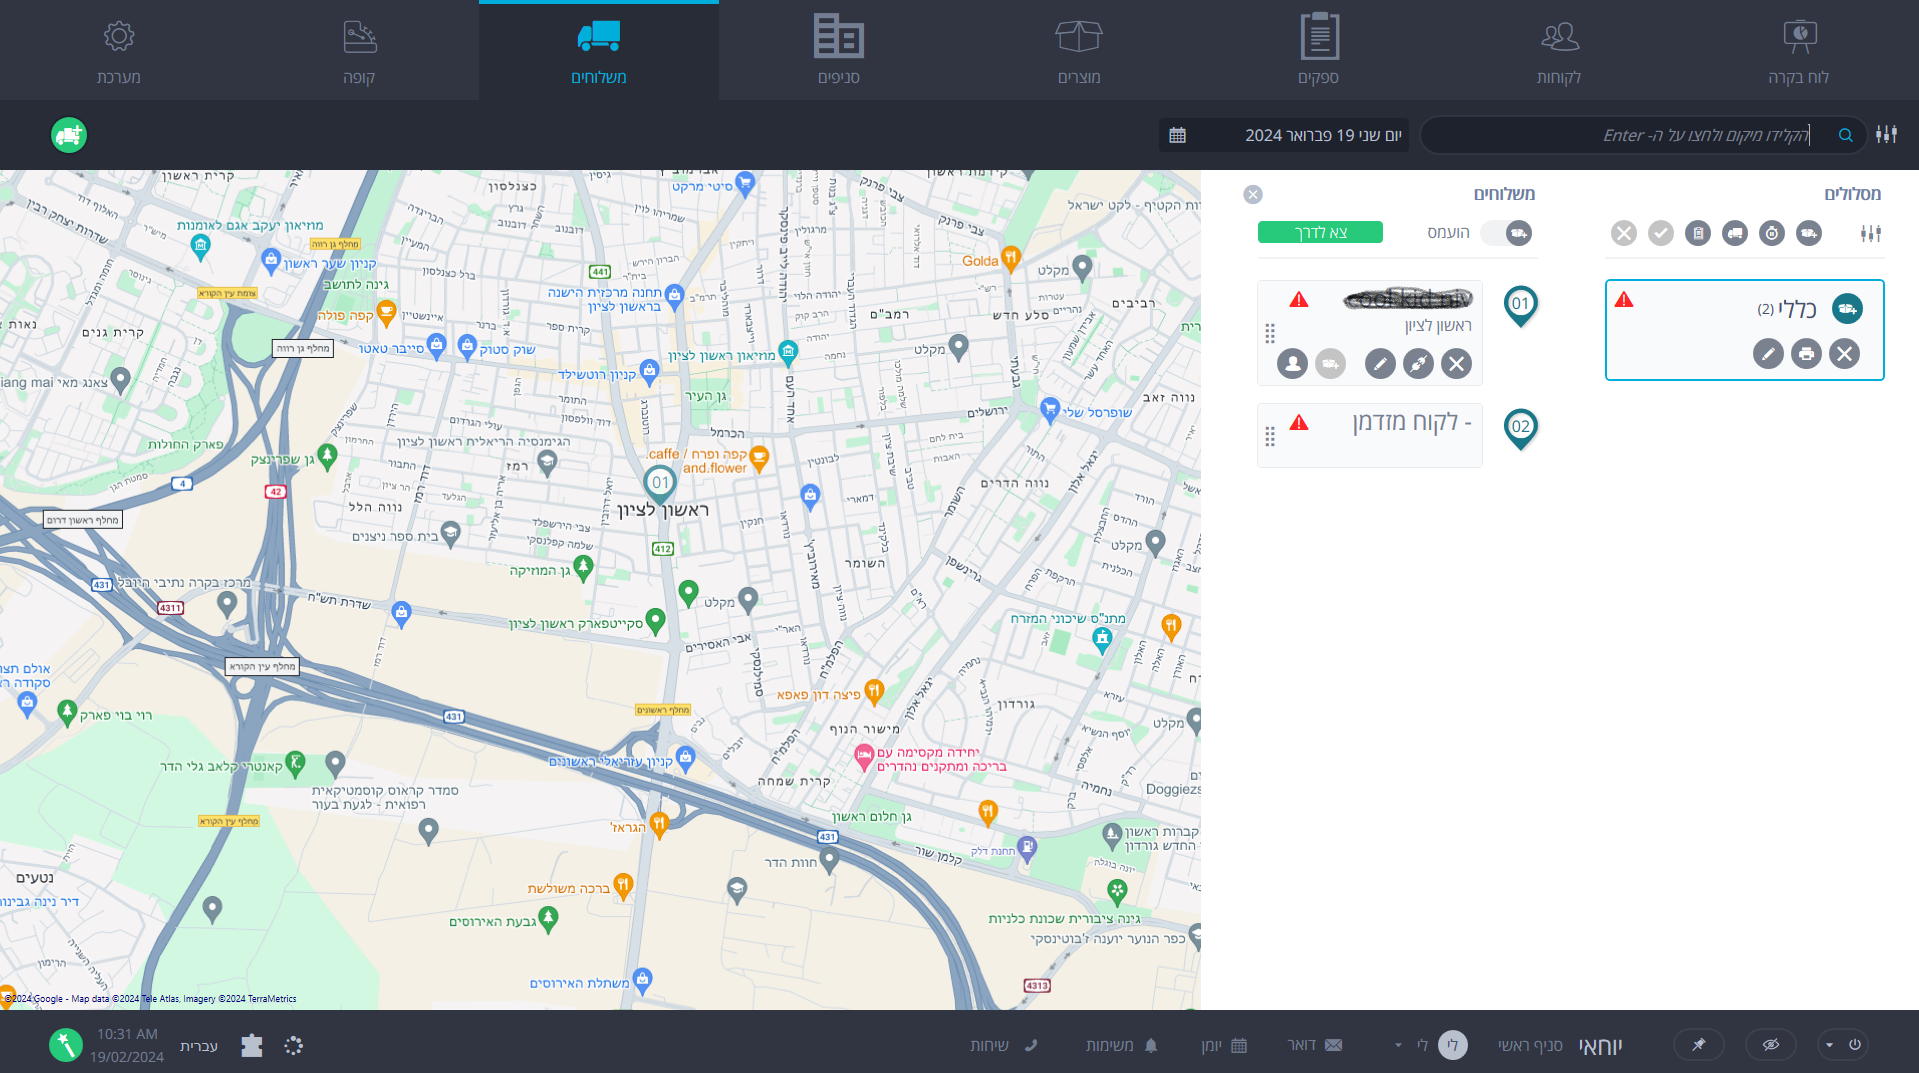Print the כללי route
The width and height of the screenshot is (1919, 1073).
[x=1806, y=353]
